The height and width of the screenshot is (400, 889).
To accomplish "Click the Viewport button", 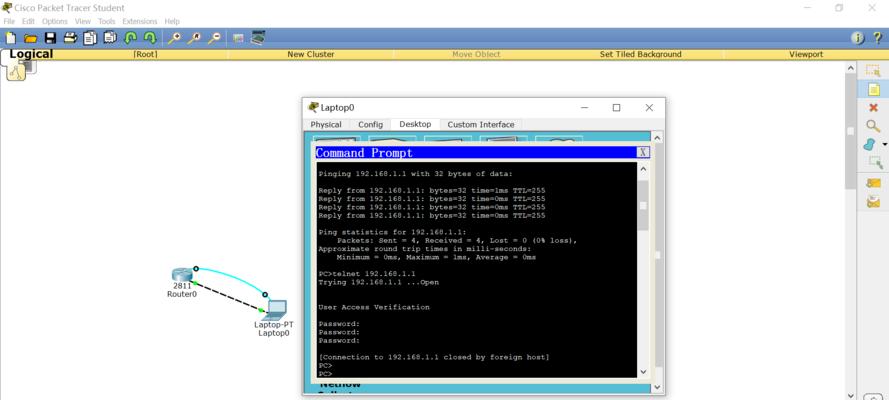I will click(x=806, y=54).
